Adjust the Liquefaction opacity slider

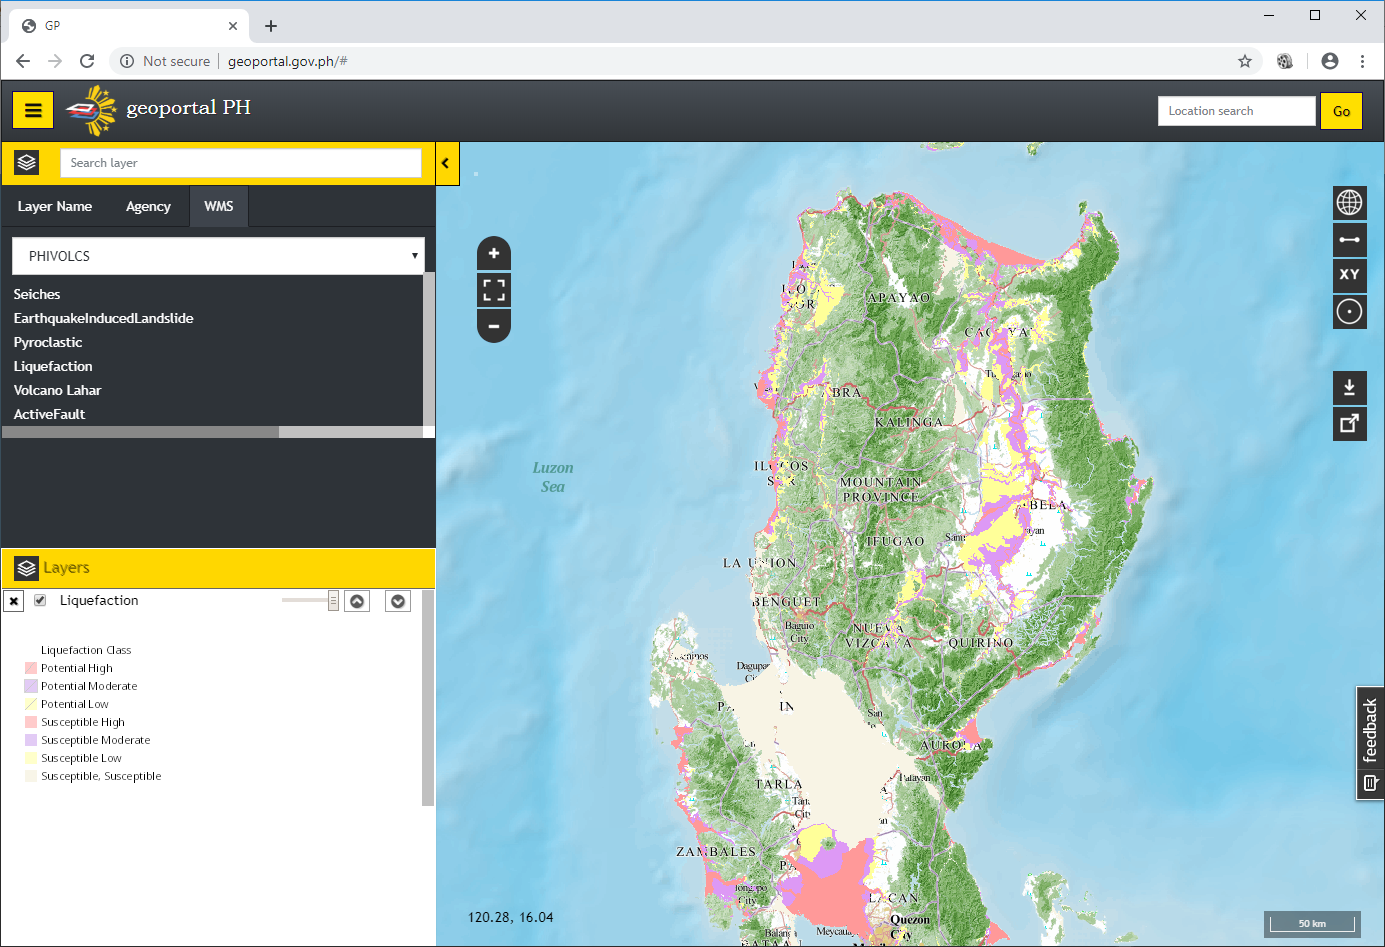(333, 601)
